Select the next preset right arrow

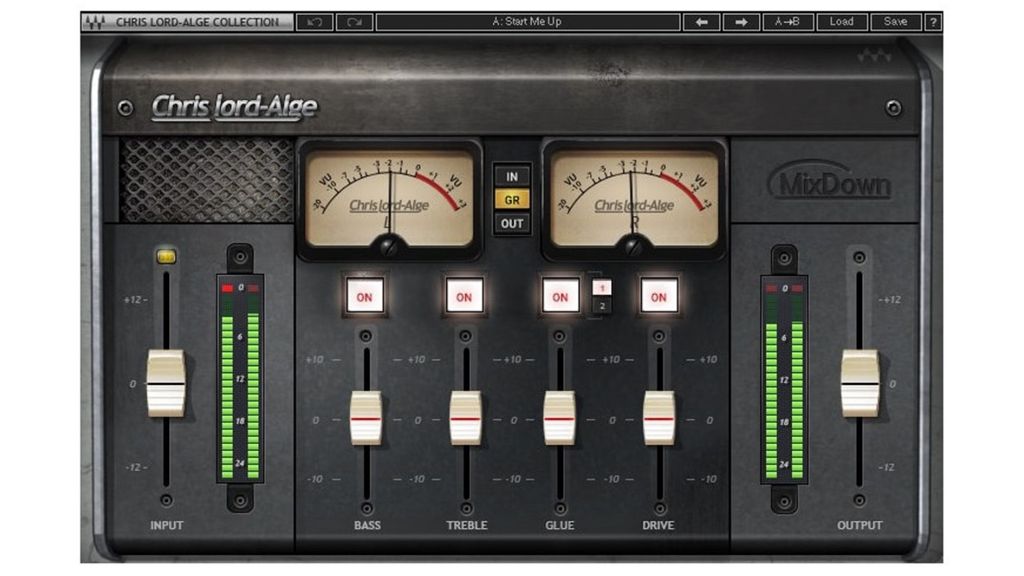(x=740, y=21)
